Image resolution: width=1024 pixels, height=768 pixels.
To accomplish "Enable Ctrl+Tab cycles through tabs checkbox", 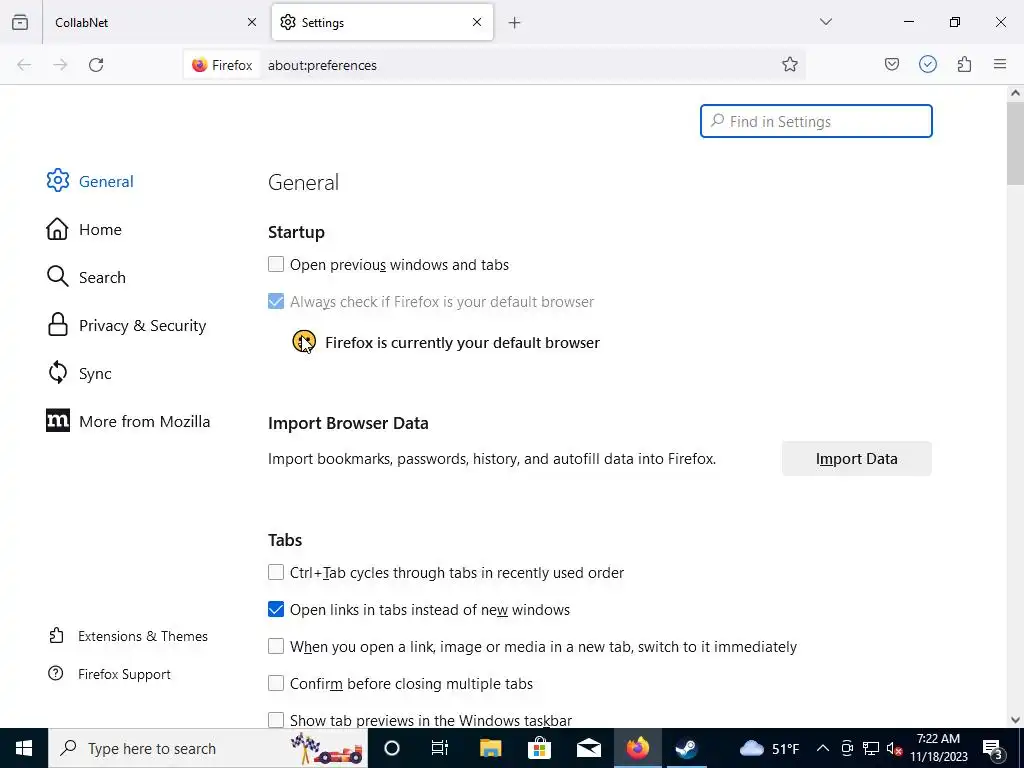I will [x=276, y=572].
